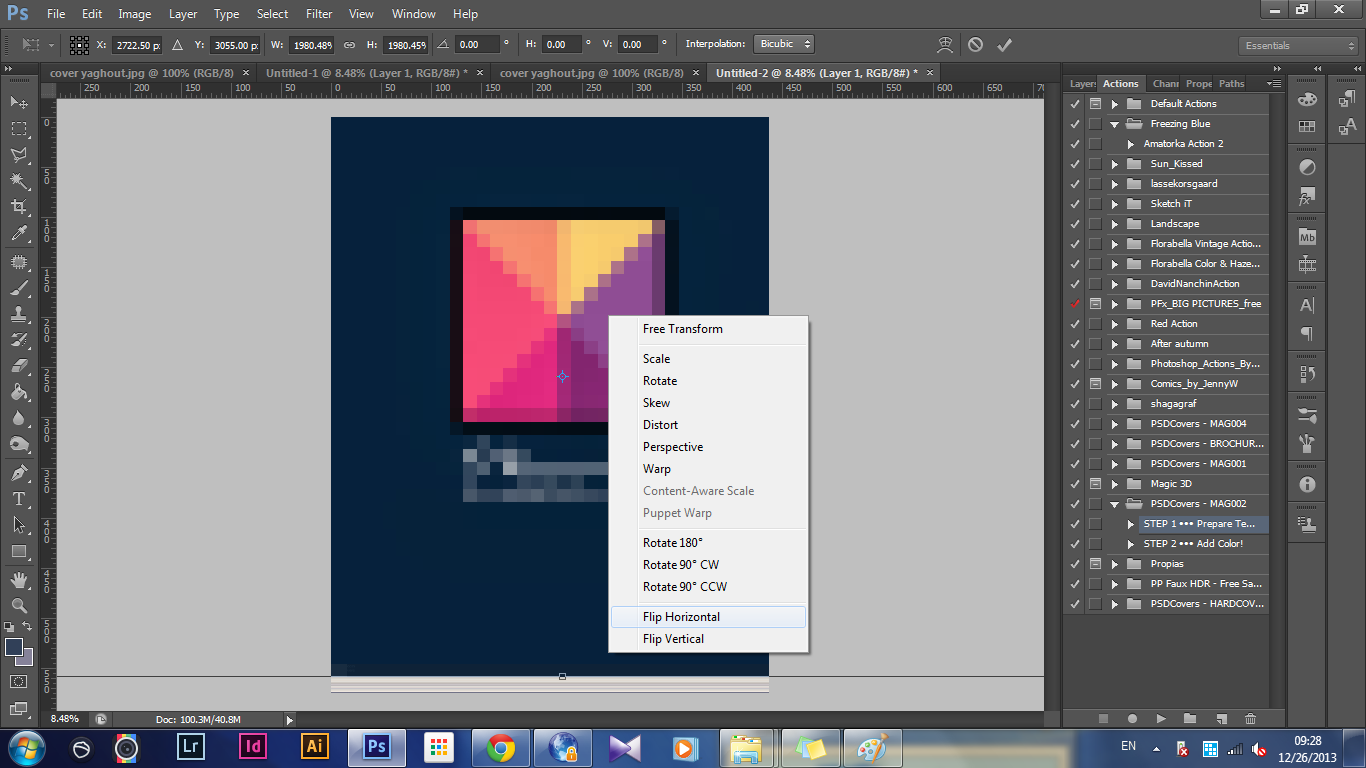This screenshot has height=768, width=1366.
Task: Toggle the checkmark for Default Actions set
Action: (1075, 104)
